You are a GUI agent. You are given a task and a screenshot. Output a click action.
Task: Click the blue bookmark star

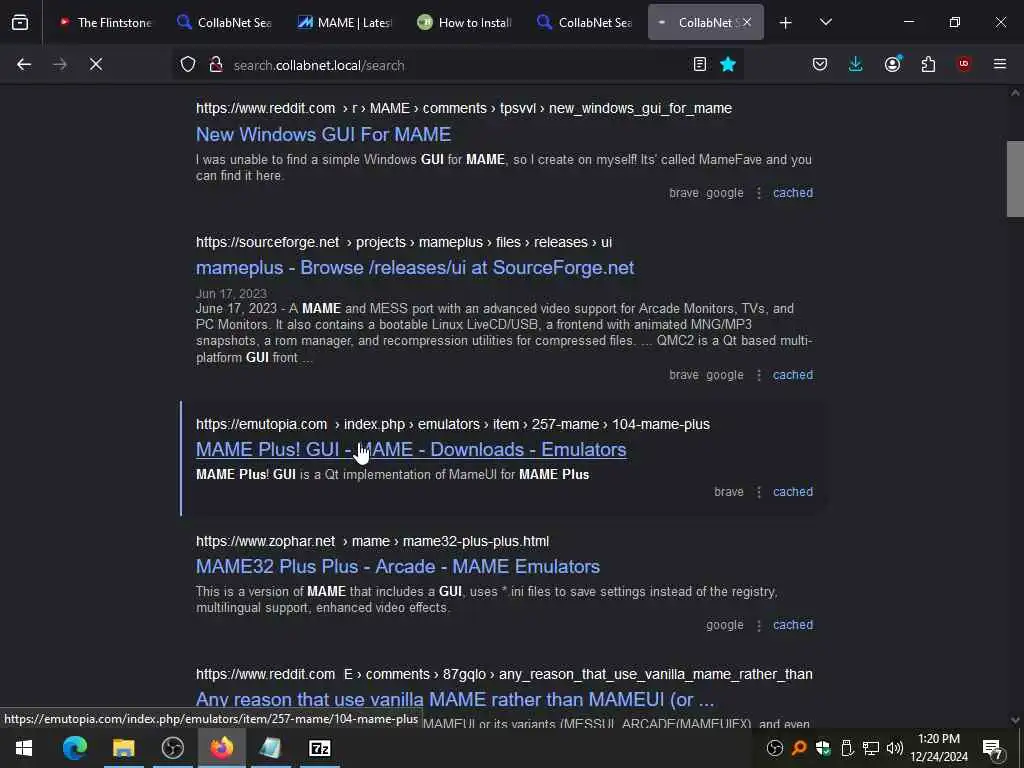[x=728, y=64]
